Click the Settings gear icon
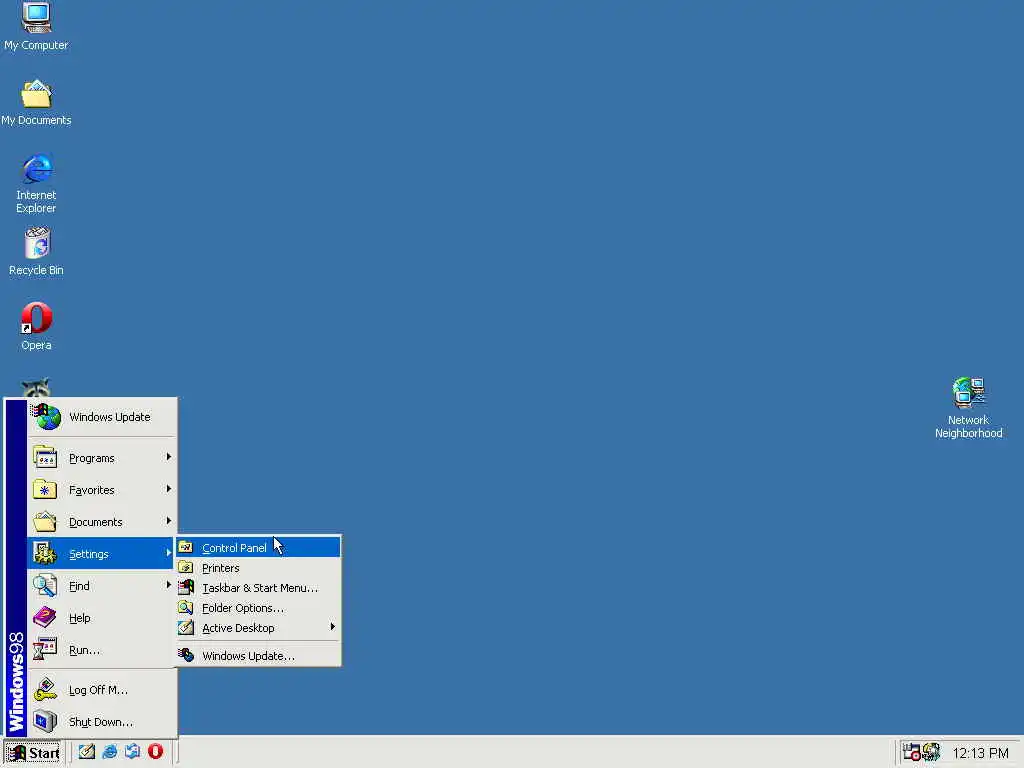Viewport: 1024px width, 768px height. (x=45, y=553)
